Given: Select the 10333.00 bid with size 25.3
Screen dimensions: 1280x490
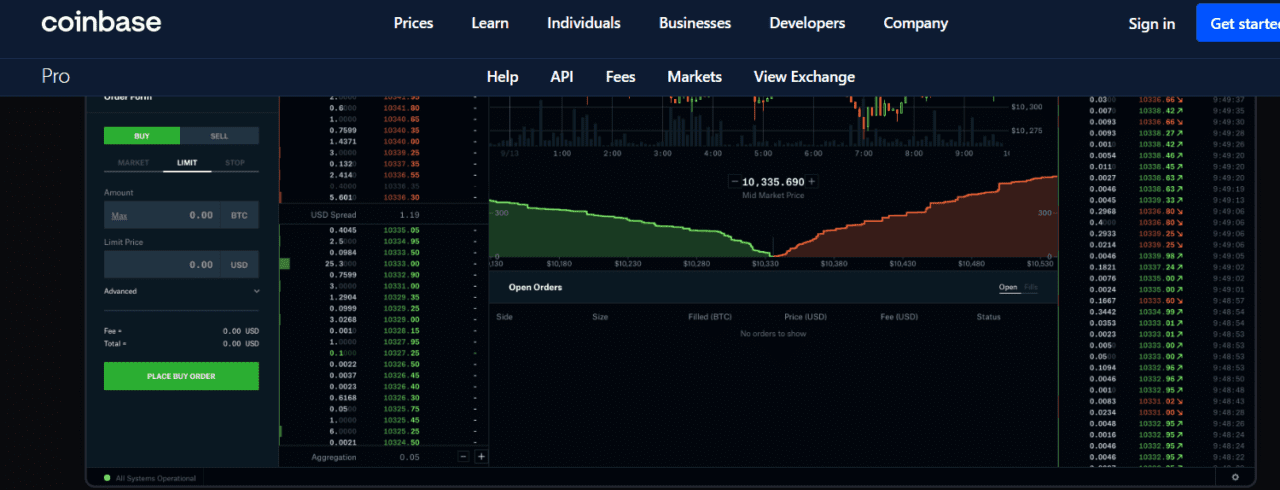Looking at the screenshot, I should point(383,264).
